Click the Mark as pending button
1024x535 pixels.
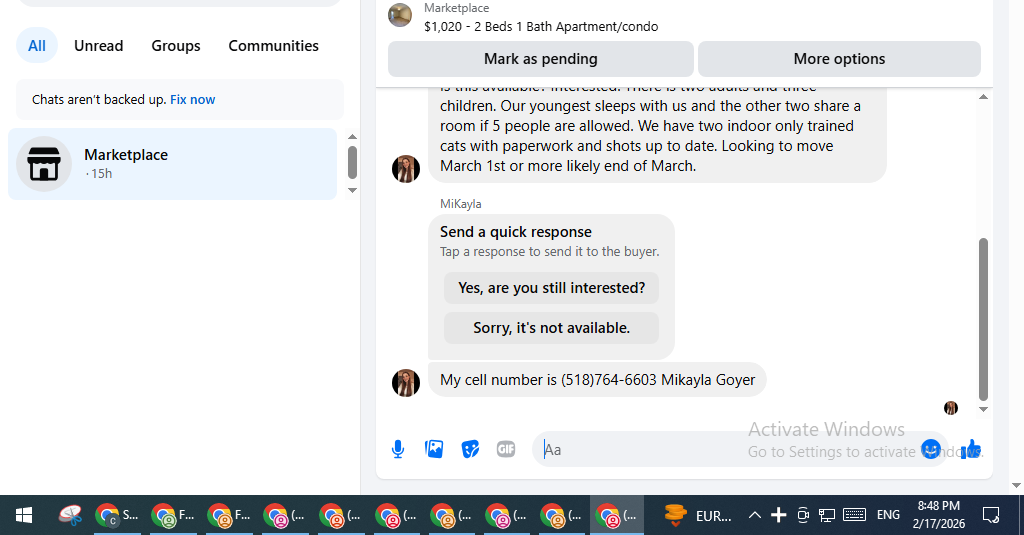540,59
